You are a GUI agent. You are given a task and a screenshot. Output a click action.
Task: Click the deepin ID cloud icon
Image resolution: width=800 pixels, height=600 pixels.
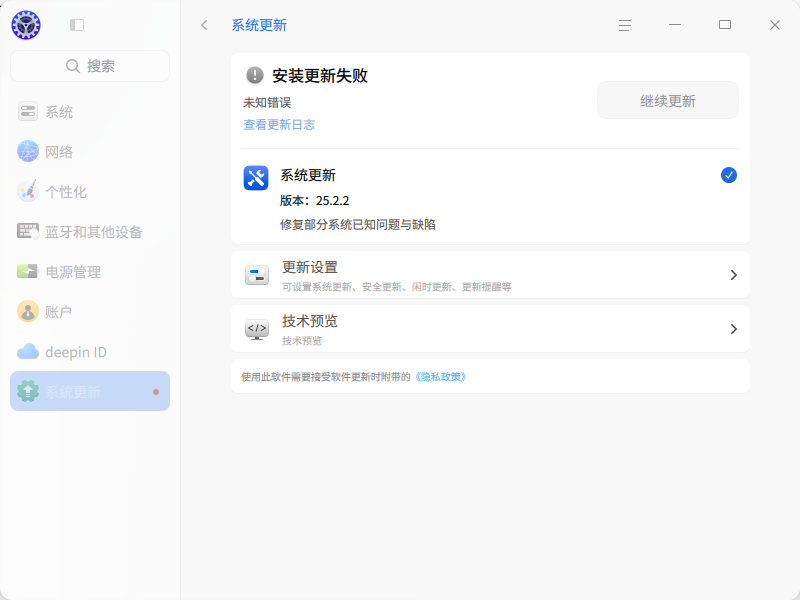28,352
